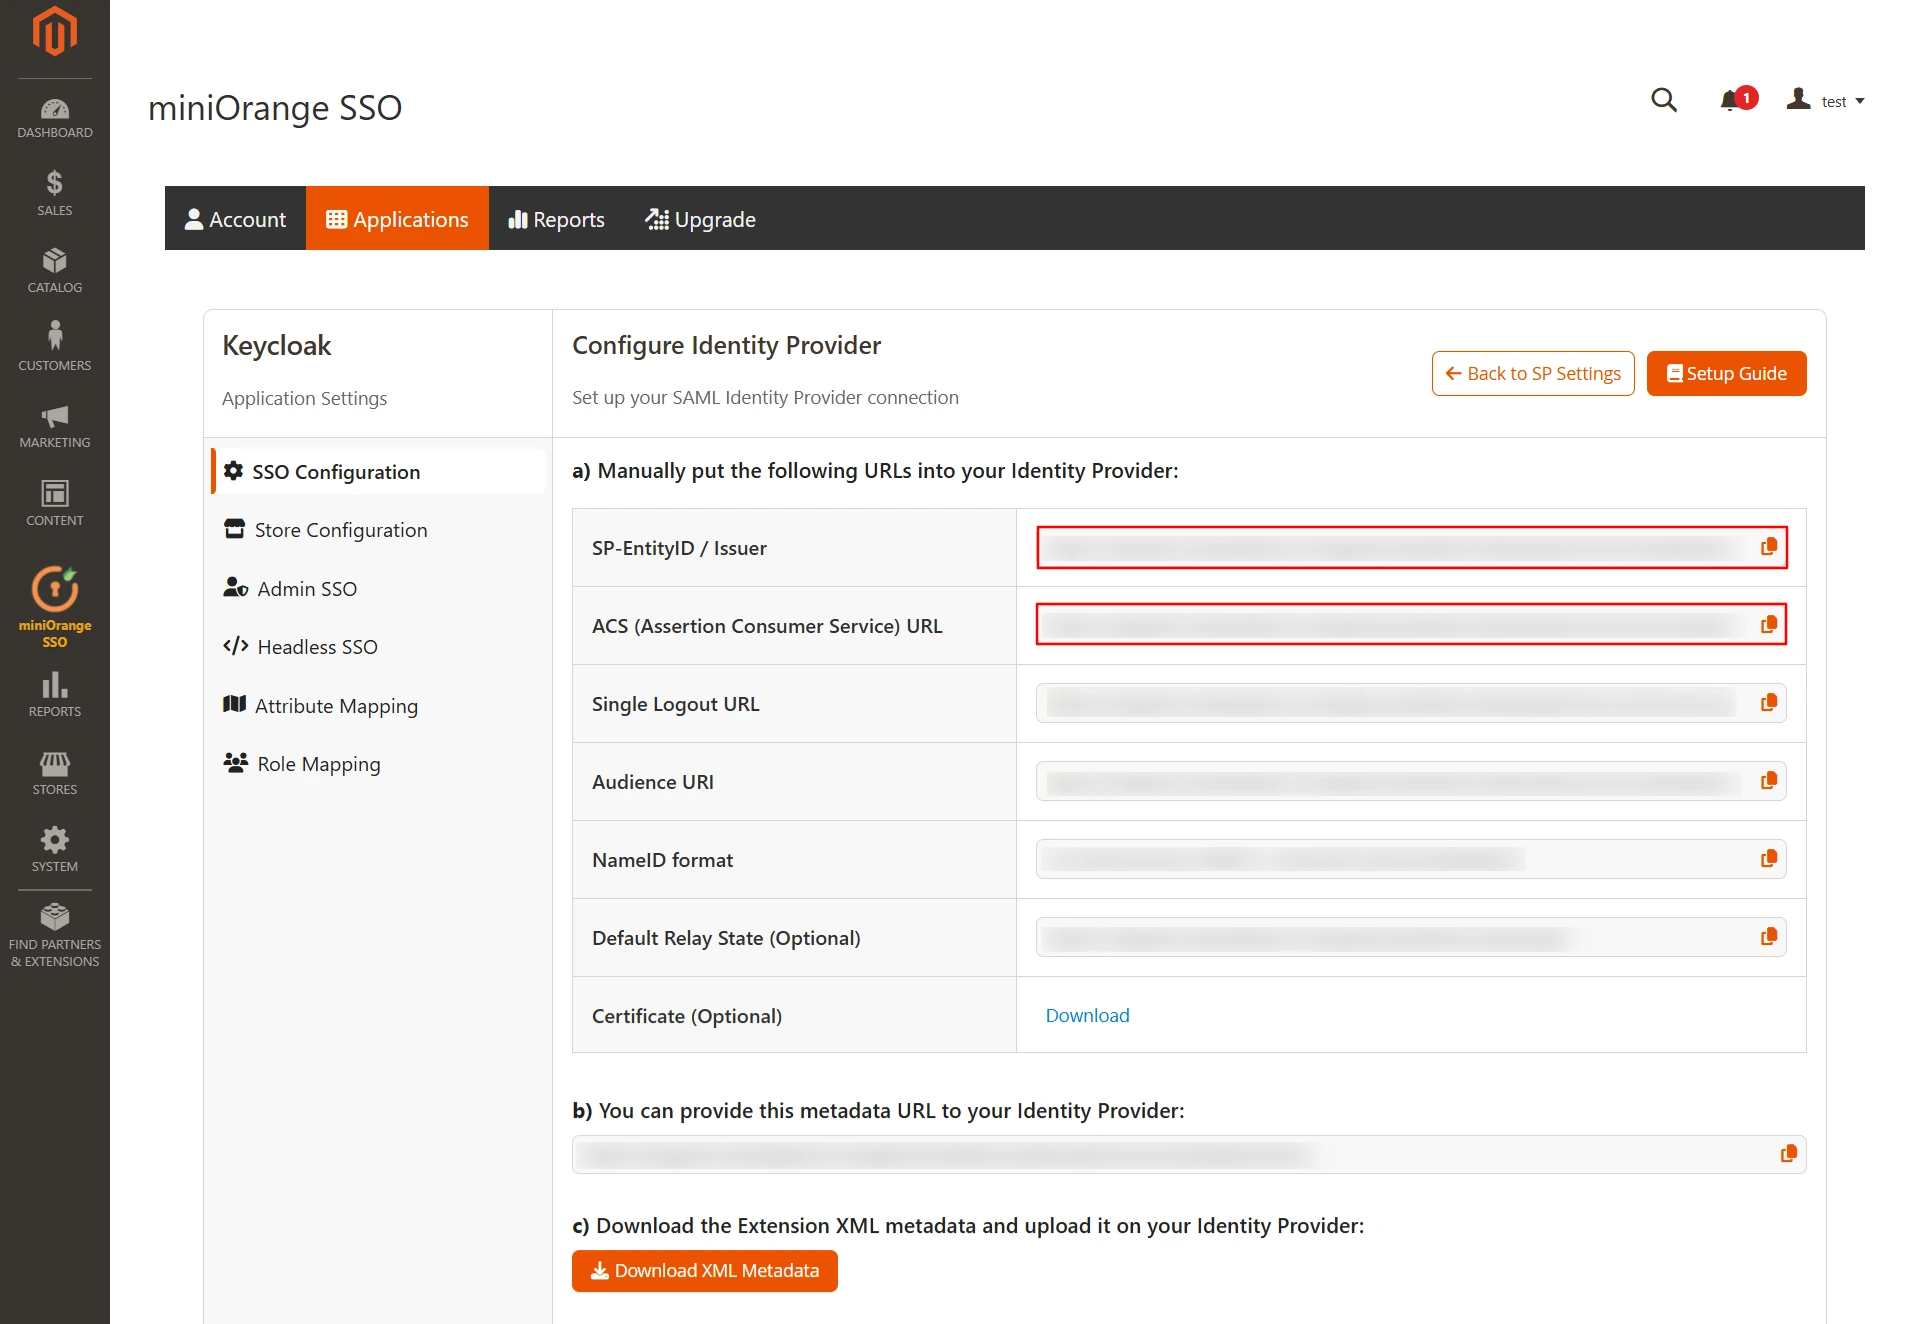
Task: Open Find Partners & Extensions
Action: 54,930
